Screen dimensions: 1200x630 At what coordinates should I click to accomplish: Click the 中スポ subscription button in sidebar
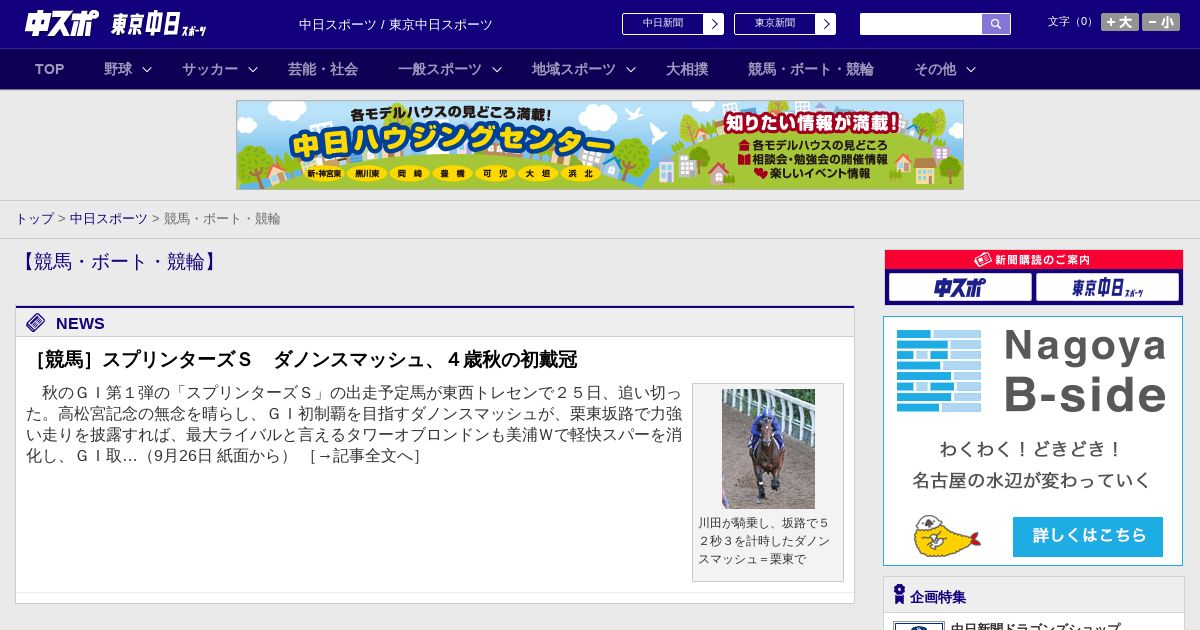[960, 287]
